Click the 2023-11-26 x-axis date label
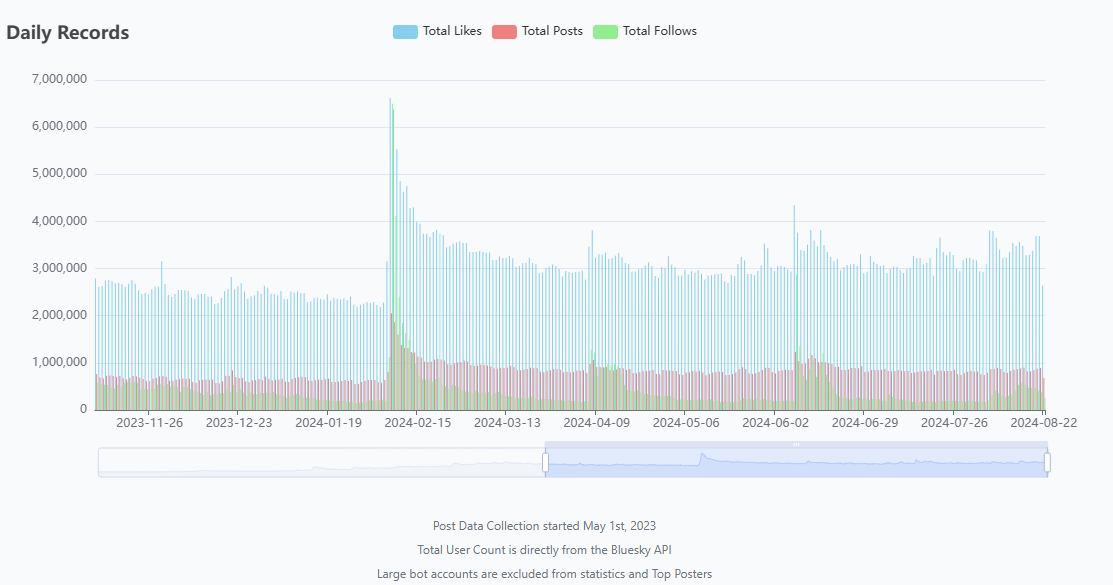The height and width of the screenshot is (585, 1113). click(149, 423)
